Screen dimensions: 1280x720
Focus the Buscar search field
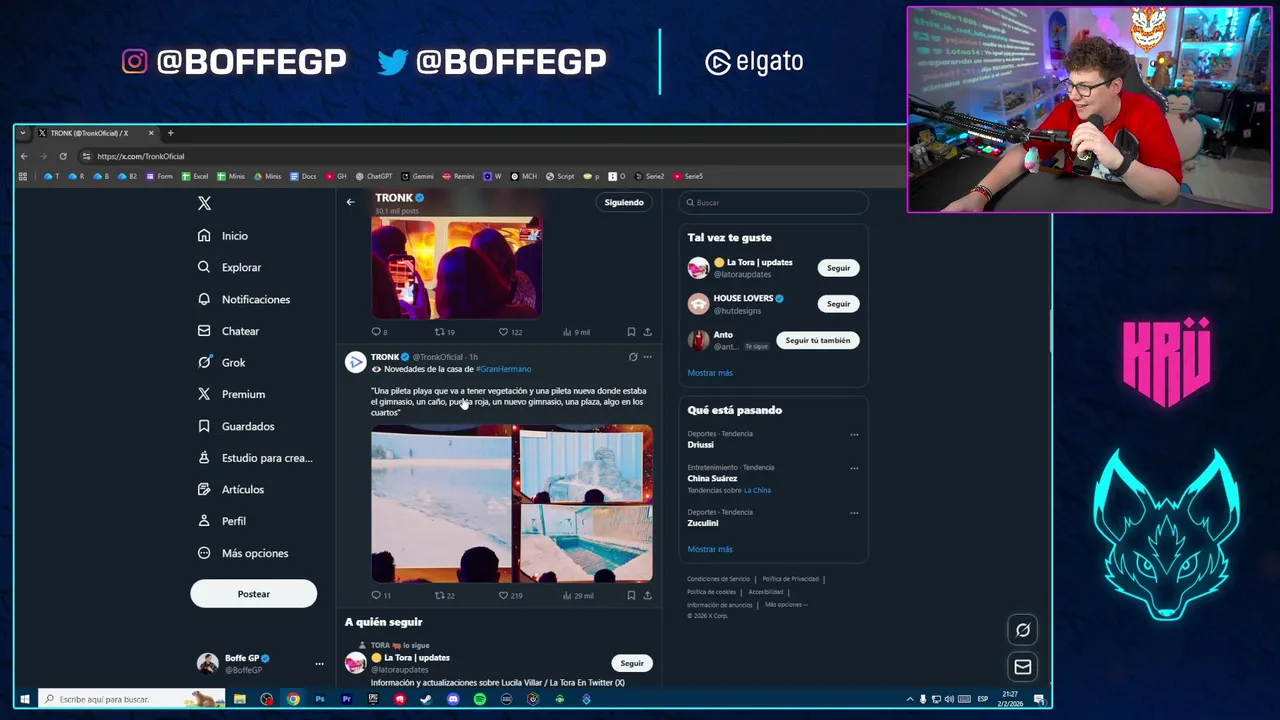(773, 202)
